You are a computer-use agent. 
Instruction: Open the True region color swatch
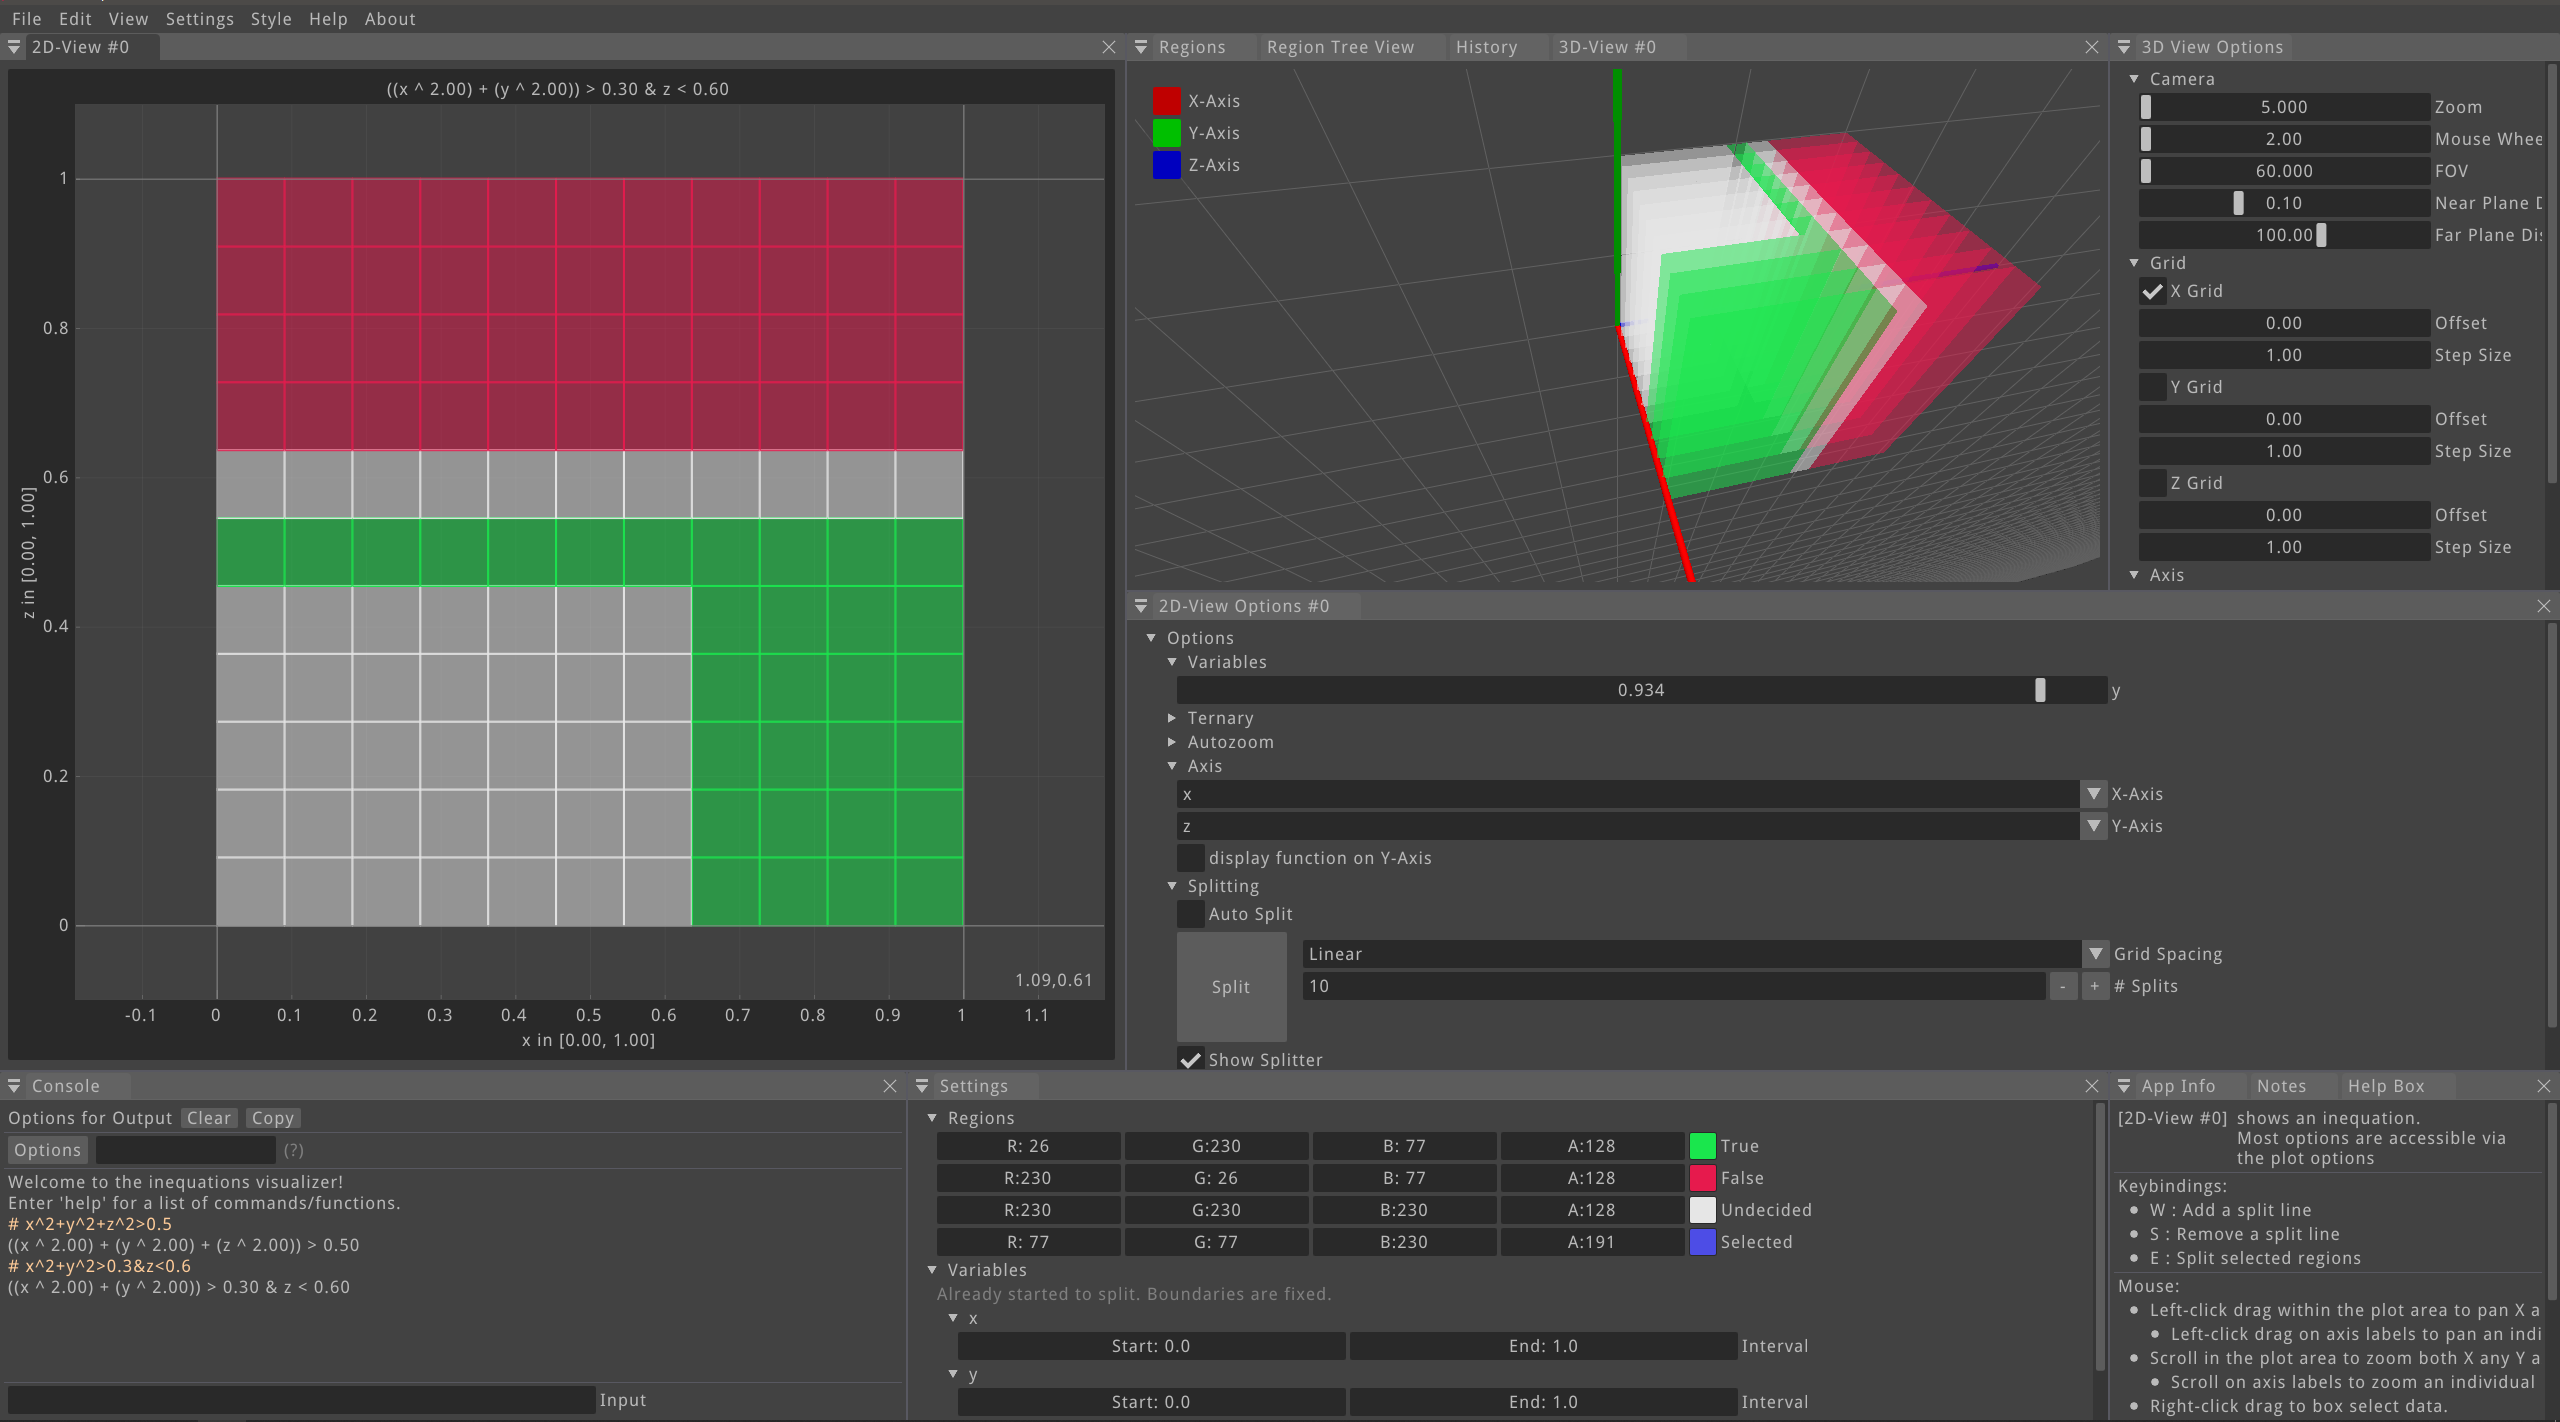tap(1703, 1146)
